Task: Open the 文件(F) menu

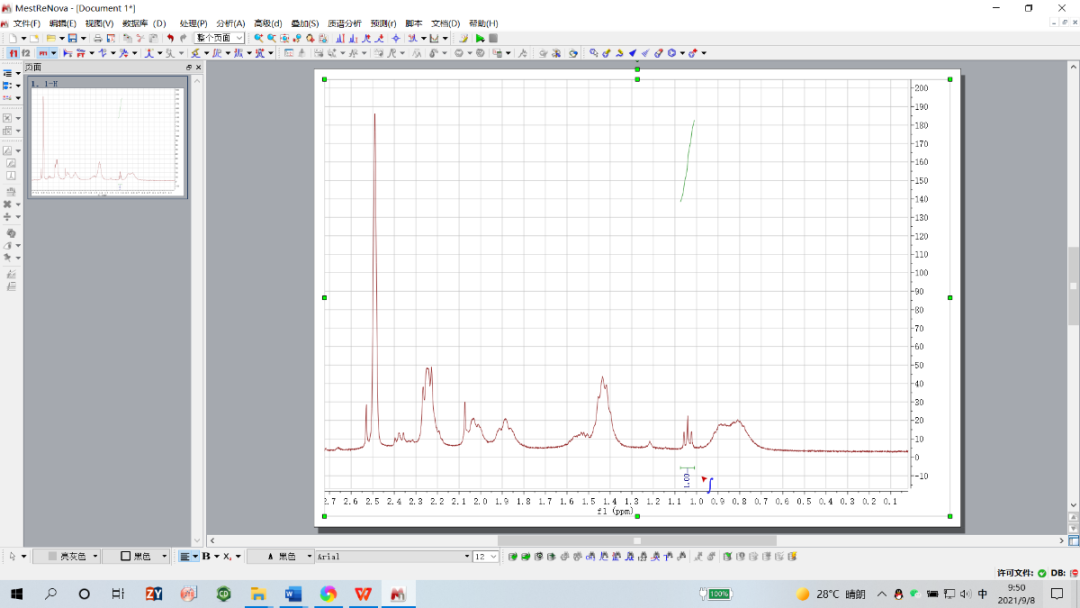Action: point(27,23)
